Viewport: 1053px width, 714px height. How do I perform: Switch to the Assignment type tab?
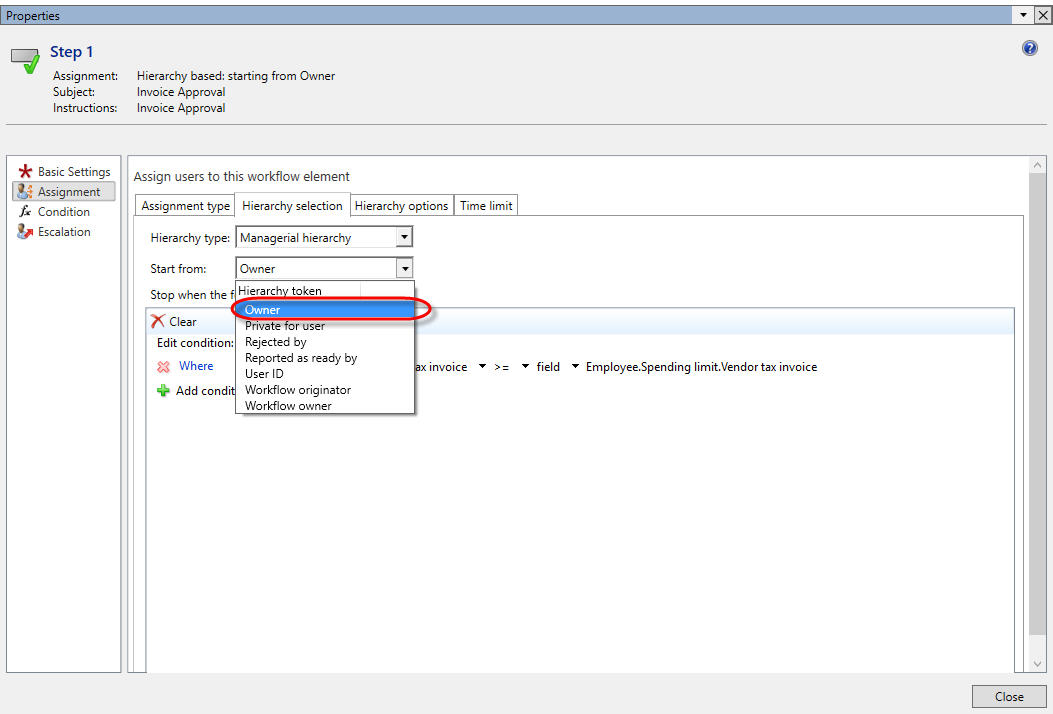[184, 205]
